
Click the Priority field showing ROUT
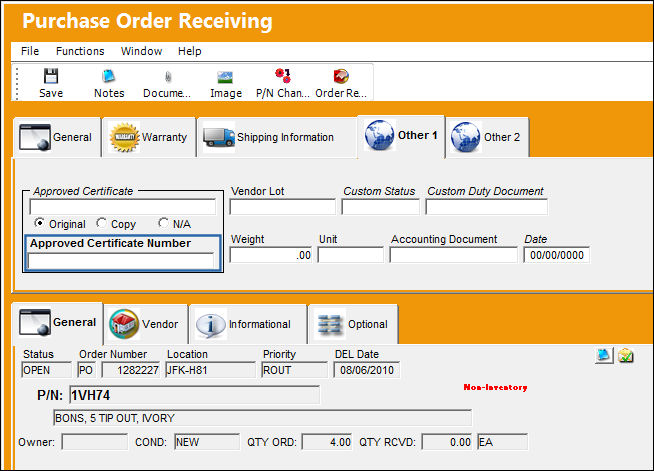(294, 370)
